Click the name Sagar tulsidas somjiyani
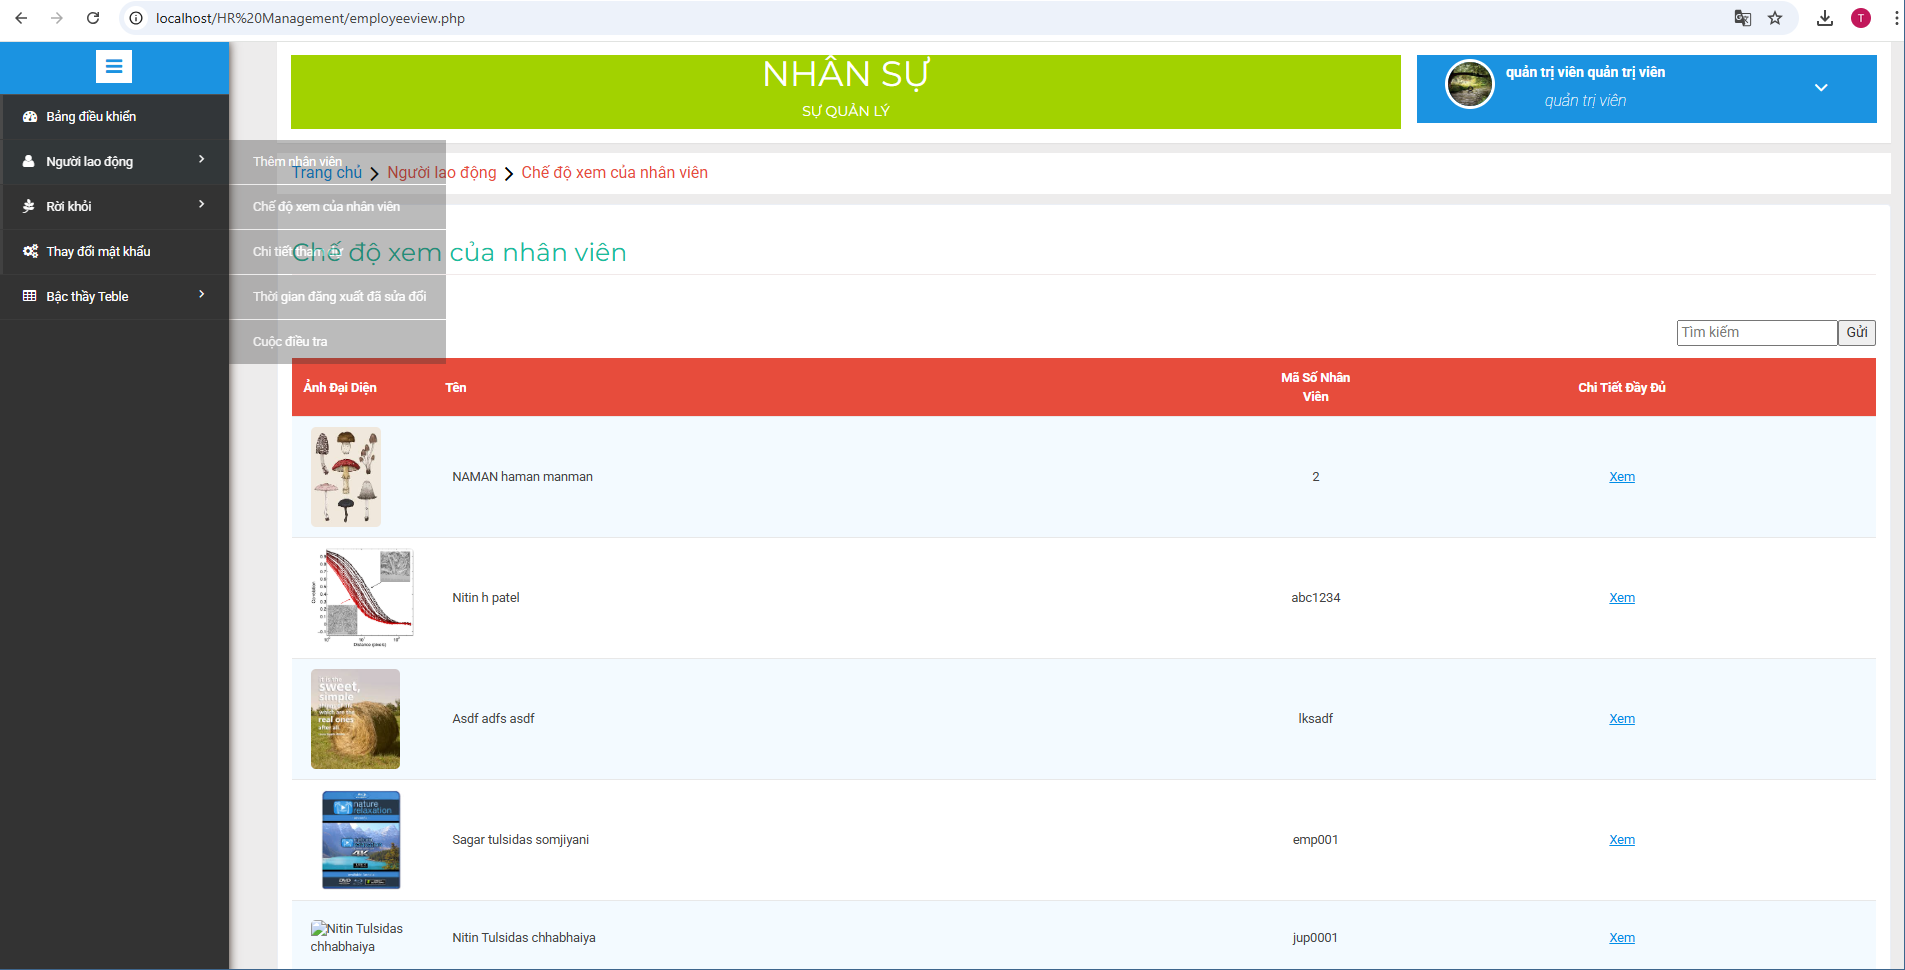Viewport: 1905px width, 970px height. pos(521,840)
